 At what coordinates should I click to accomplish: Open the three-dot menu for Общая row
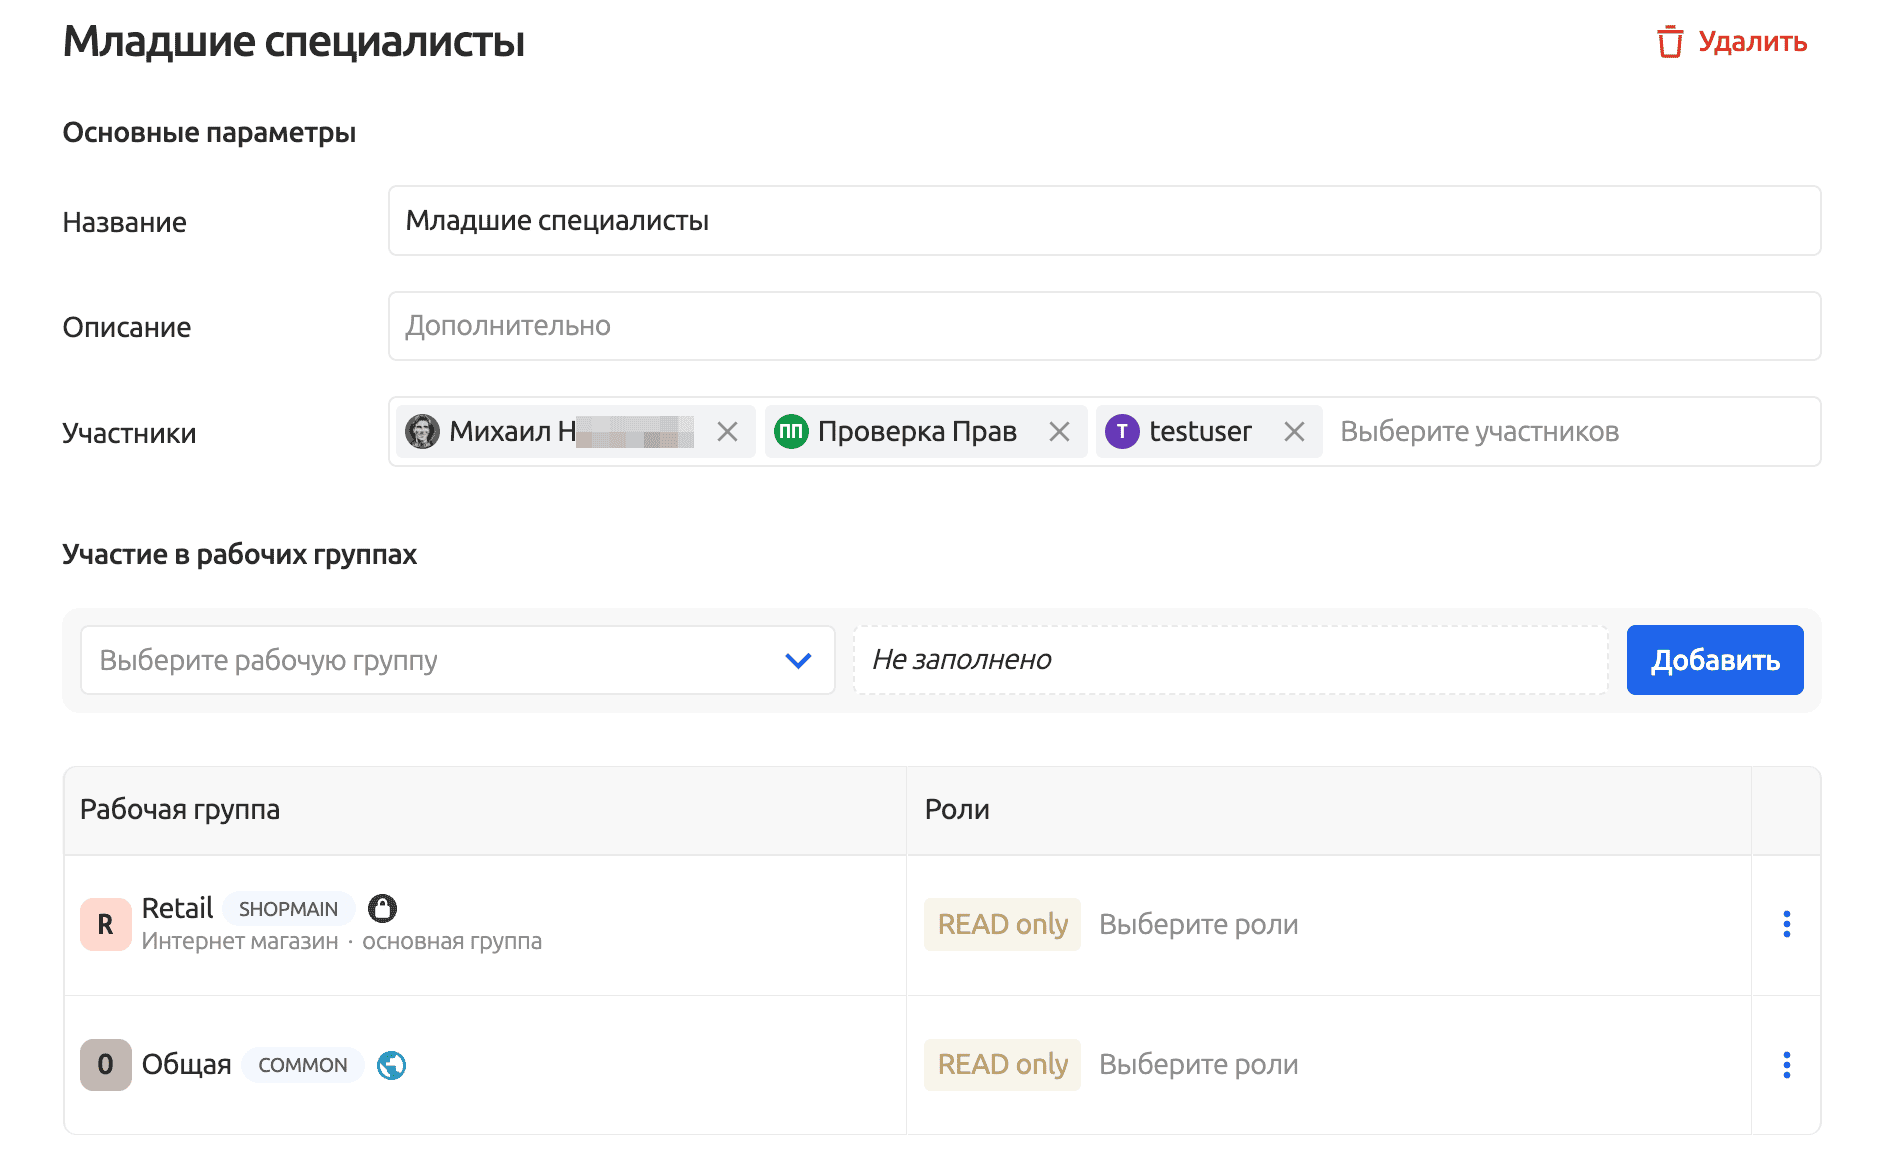(x=1786, y=1065)
